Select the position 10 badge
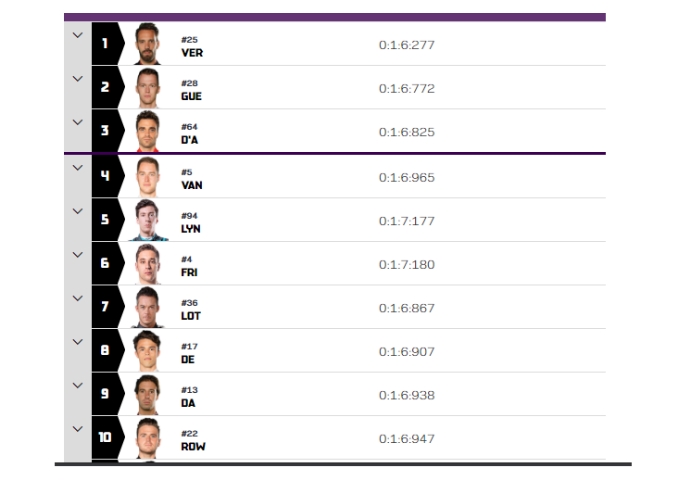Screen dimensions: 690x480 (x=108, y=437)
